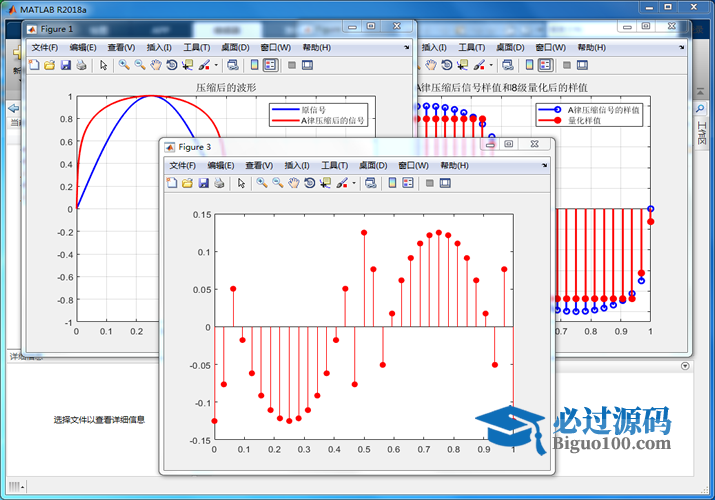Select Data Cursor tool in Figure 3
This screenshot has width=715, height=500.
(x=325, y=183)
